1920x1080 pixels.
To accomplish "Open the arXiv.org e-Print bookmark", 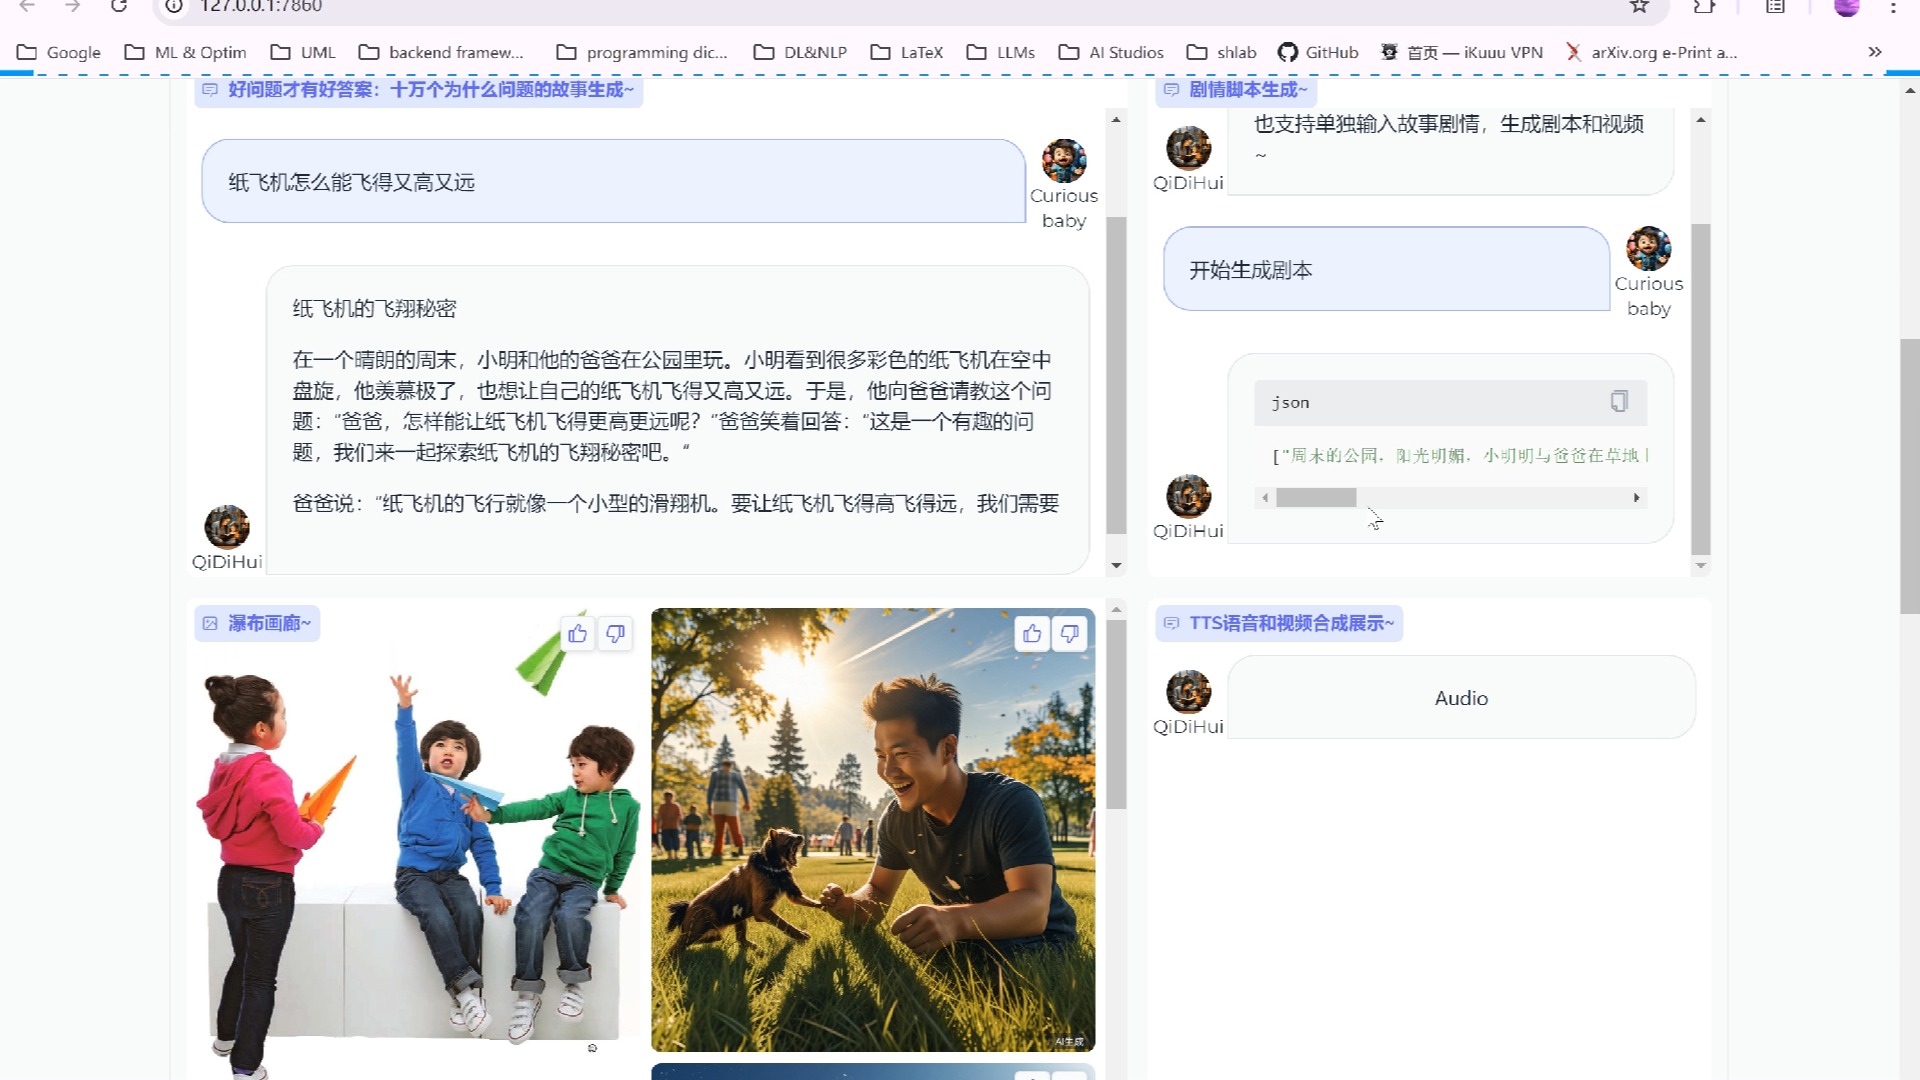I will point(1651,52).
